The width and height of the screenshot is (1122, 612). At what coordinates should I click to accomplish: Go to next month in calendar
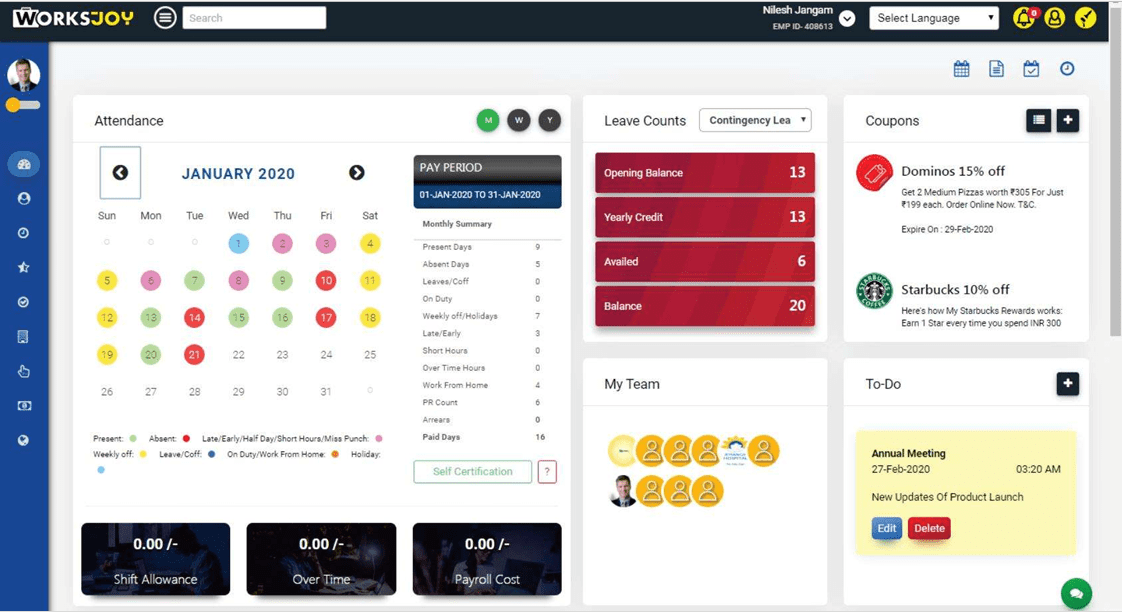(356, 173)
